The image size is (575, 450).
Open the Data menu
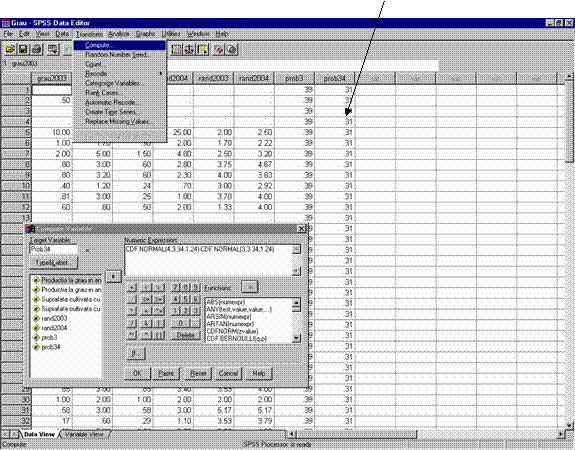click(62, 34)
